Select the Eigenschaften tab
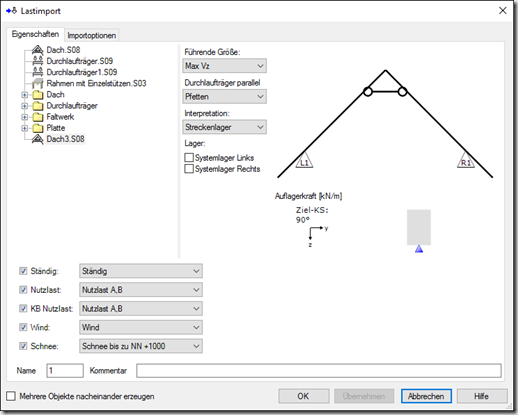518x415 pixels. tap(35, 34)
